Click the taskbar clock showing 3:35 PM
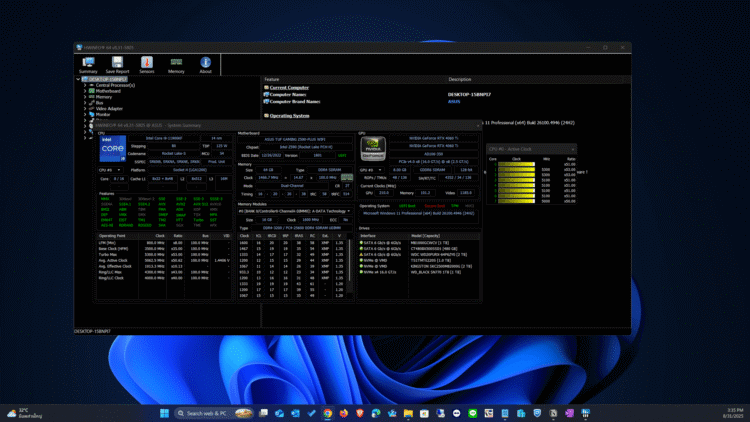The width and height of the screenshot is (750, 422). [735, 413]
